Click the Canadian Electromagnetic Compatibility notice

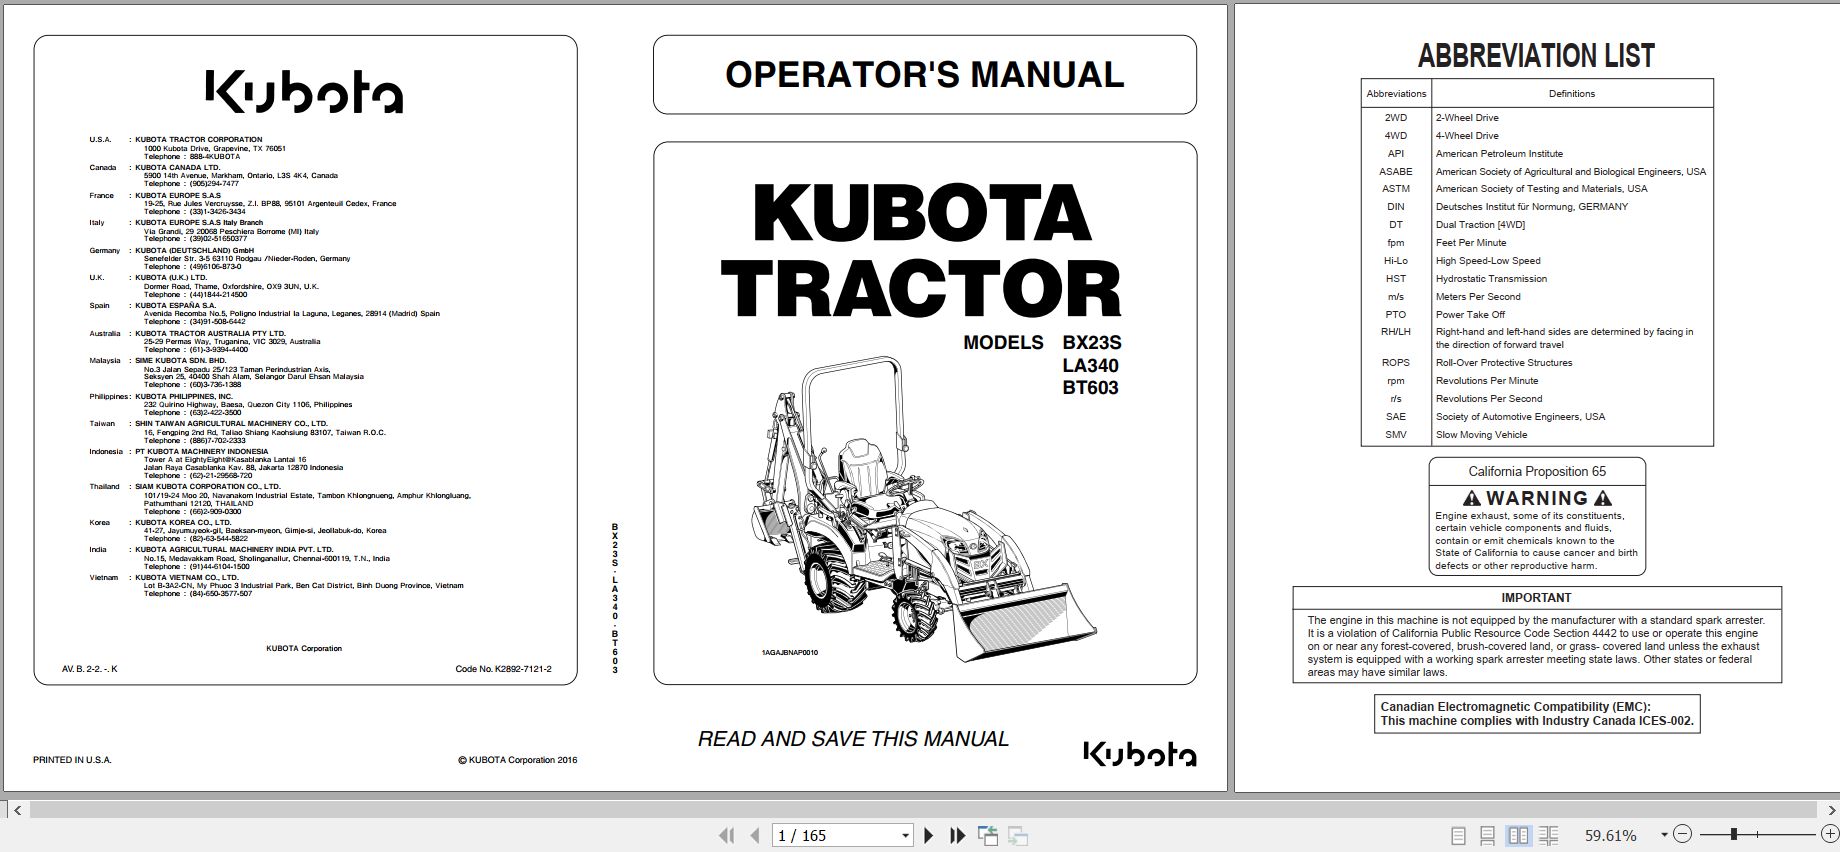(x=1536, y=714)
